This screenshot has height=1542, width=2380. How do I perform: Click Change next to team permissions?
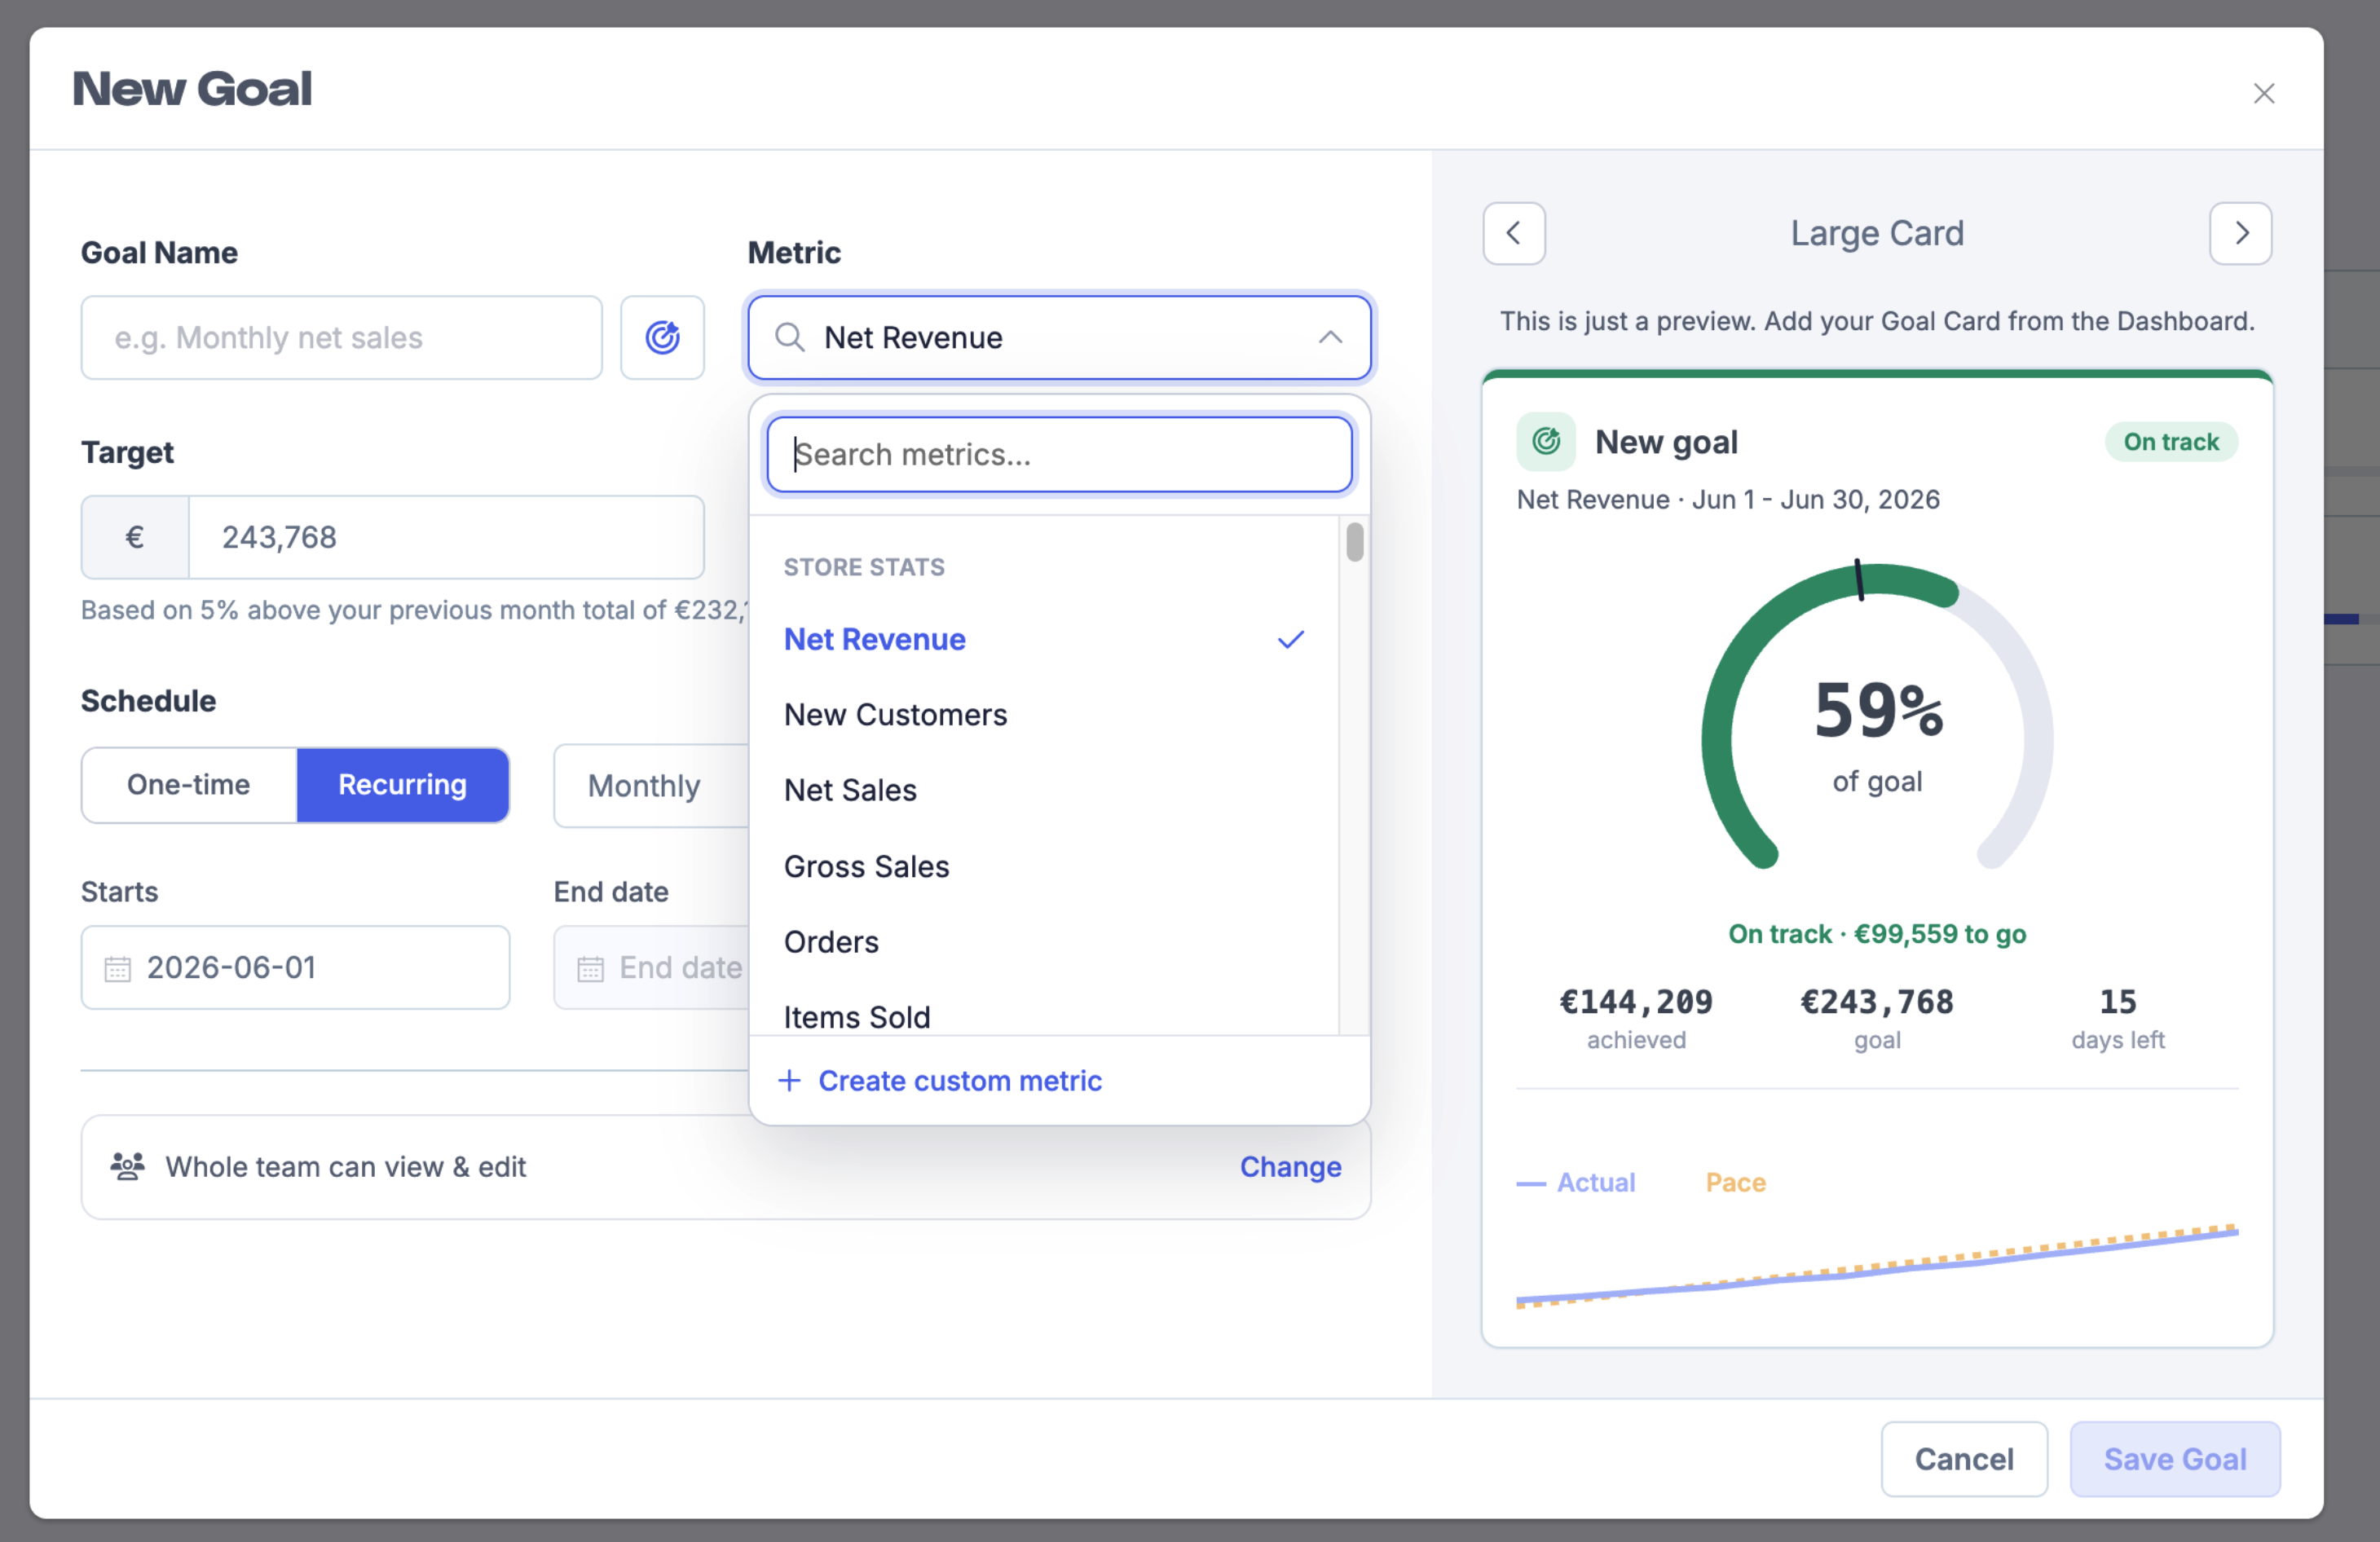coord(1290,1166)
